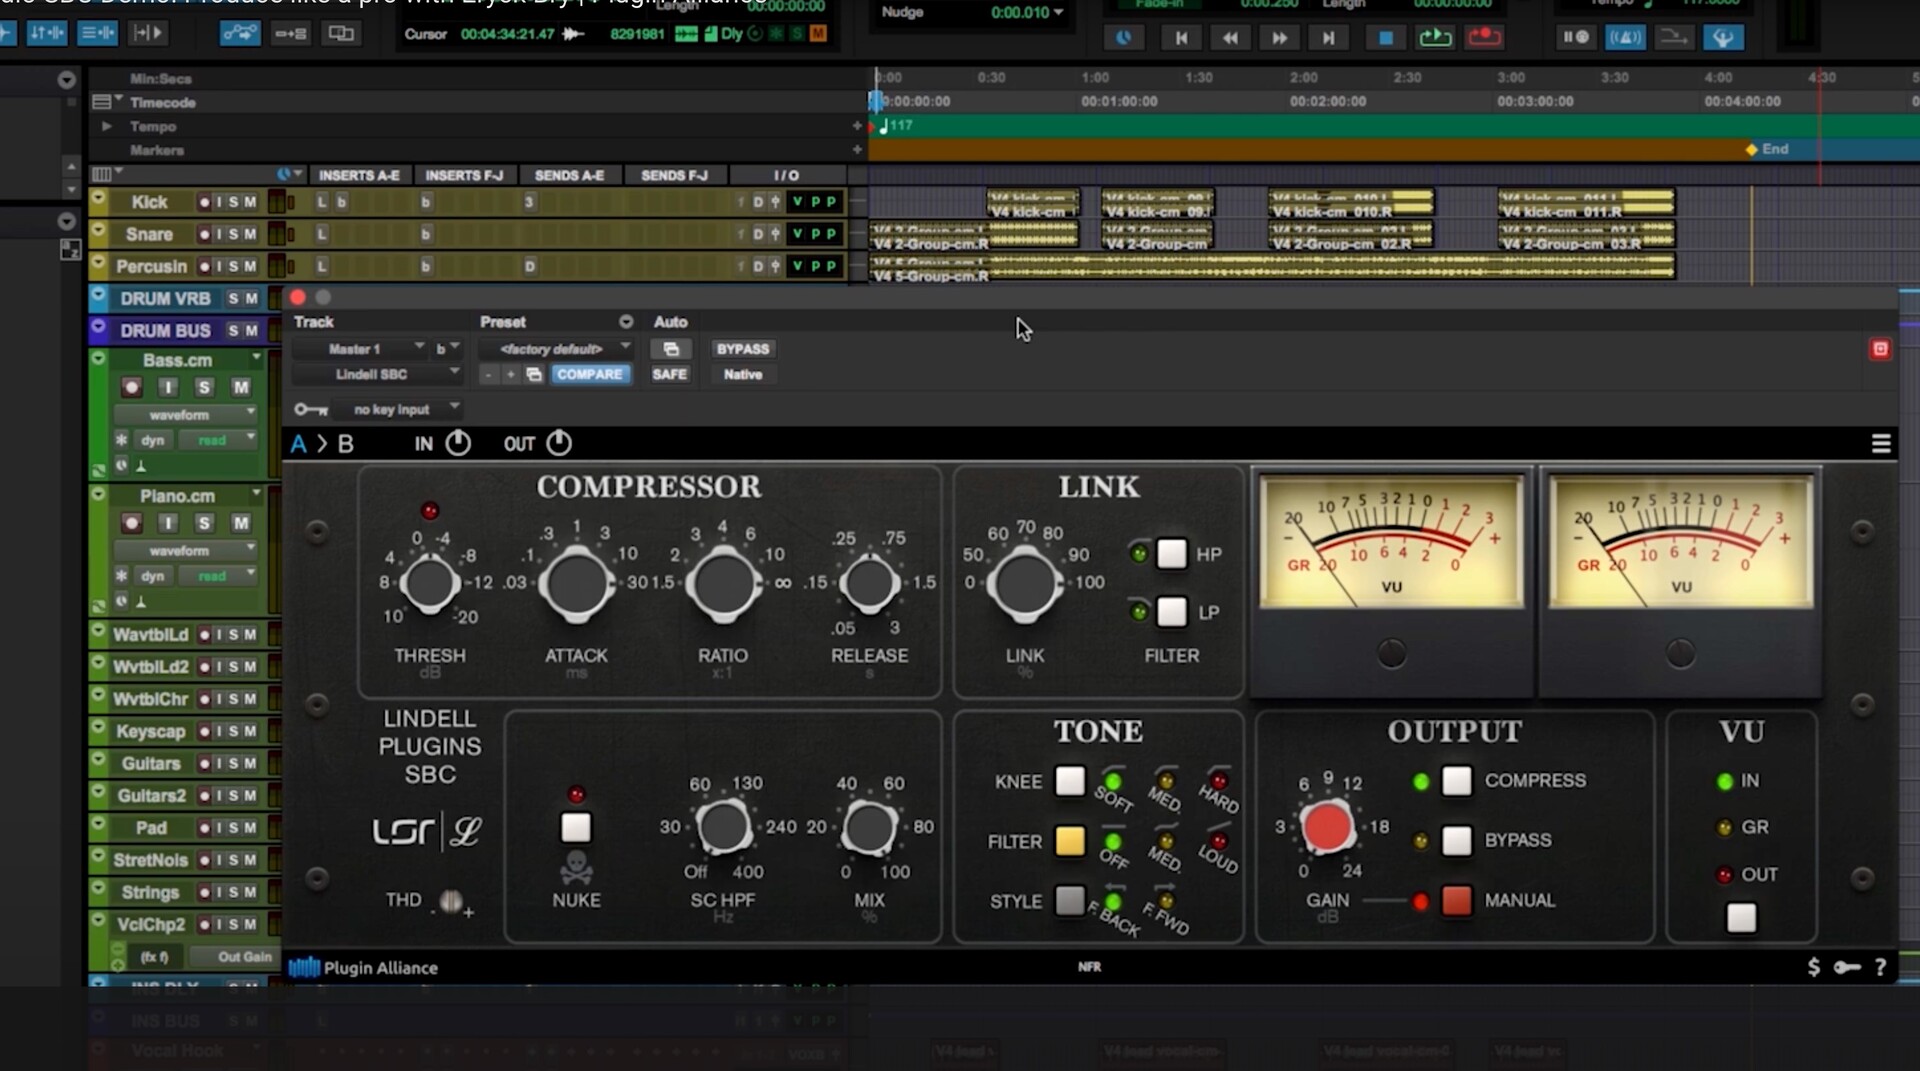Click the SAFE button
The height and width of the screenshot is (1071, 1920).
click(670, 374)
